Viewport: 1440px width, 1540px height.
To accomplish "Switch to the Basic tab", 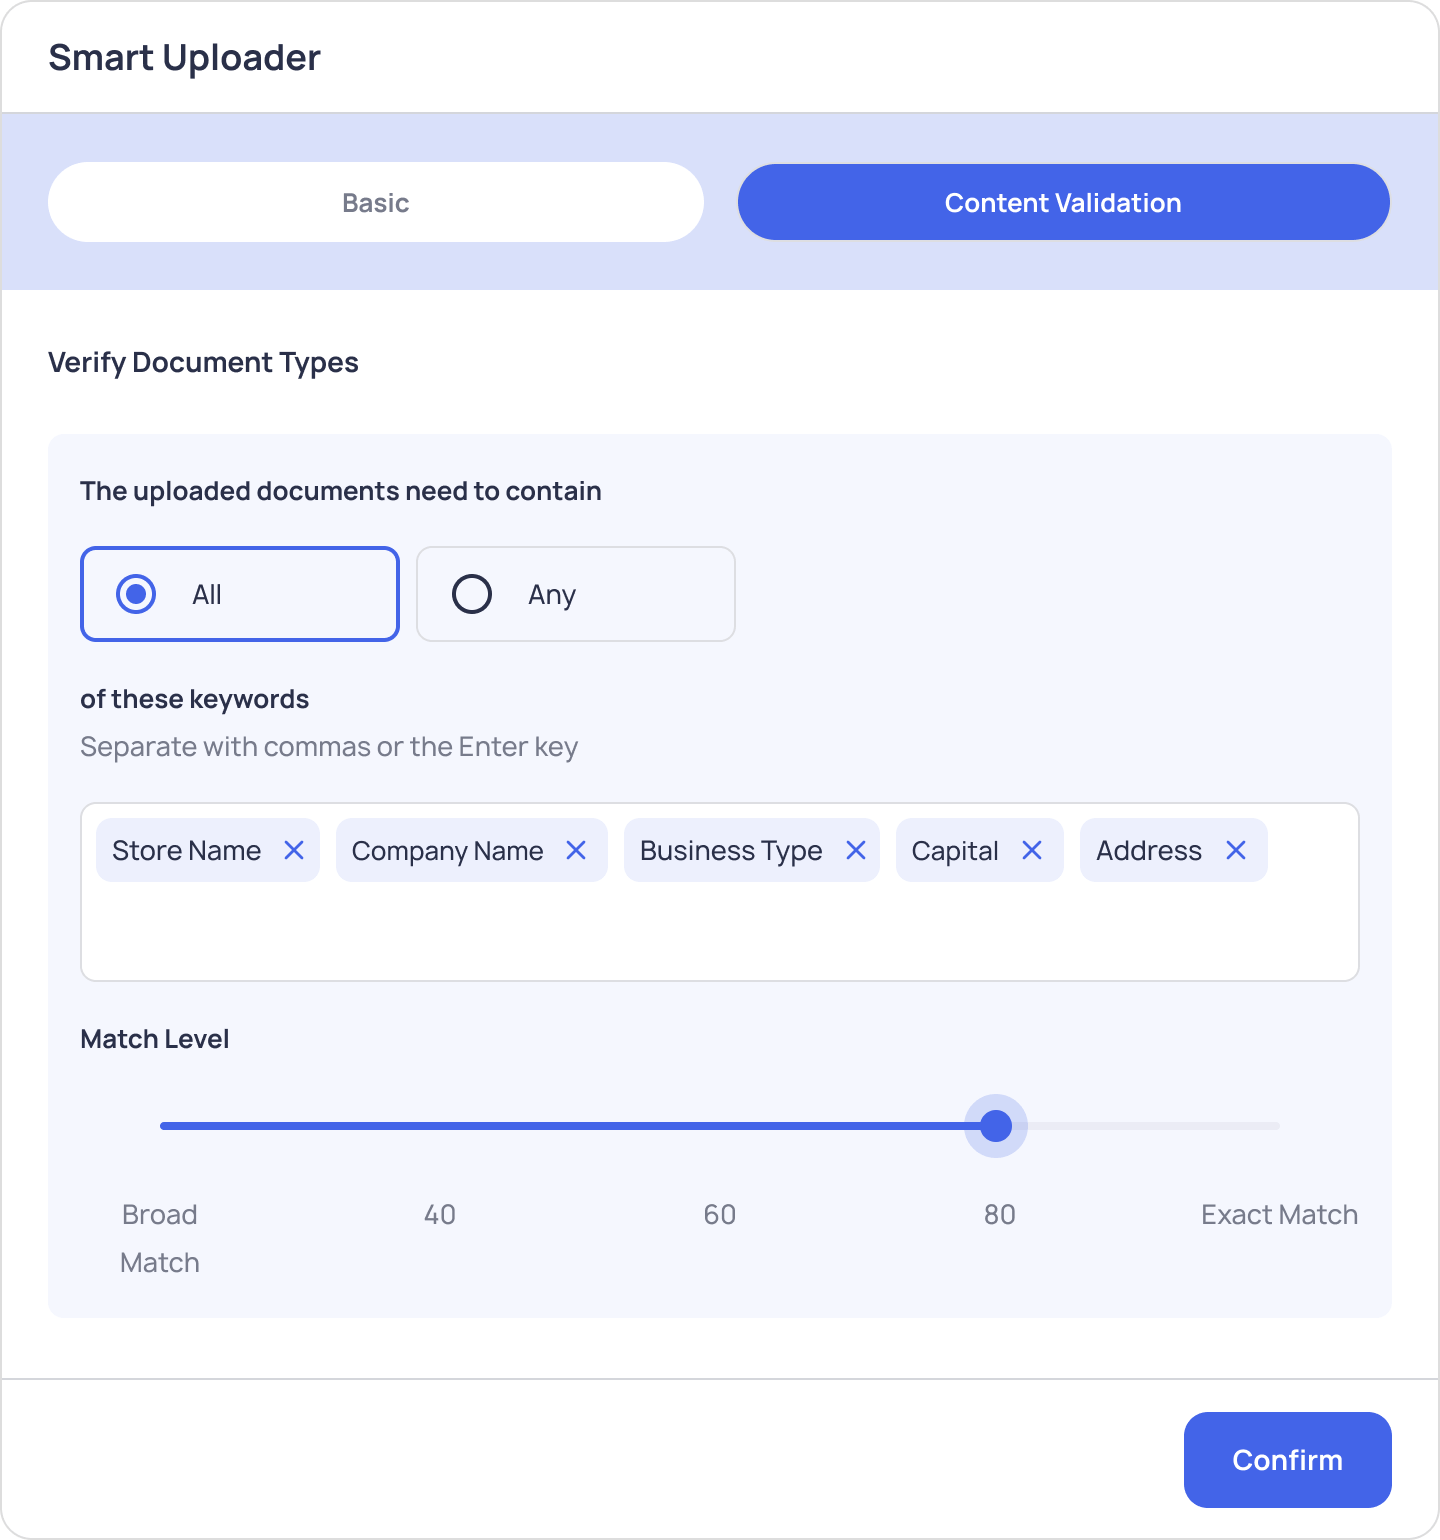I will [375, 202].
